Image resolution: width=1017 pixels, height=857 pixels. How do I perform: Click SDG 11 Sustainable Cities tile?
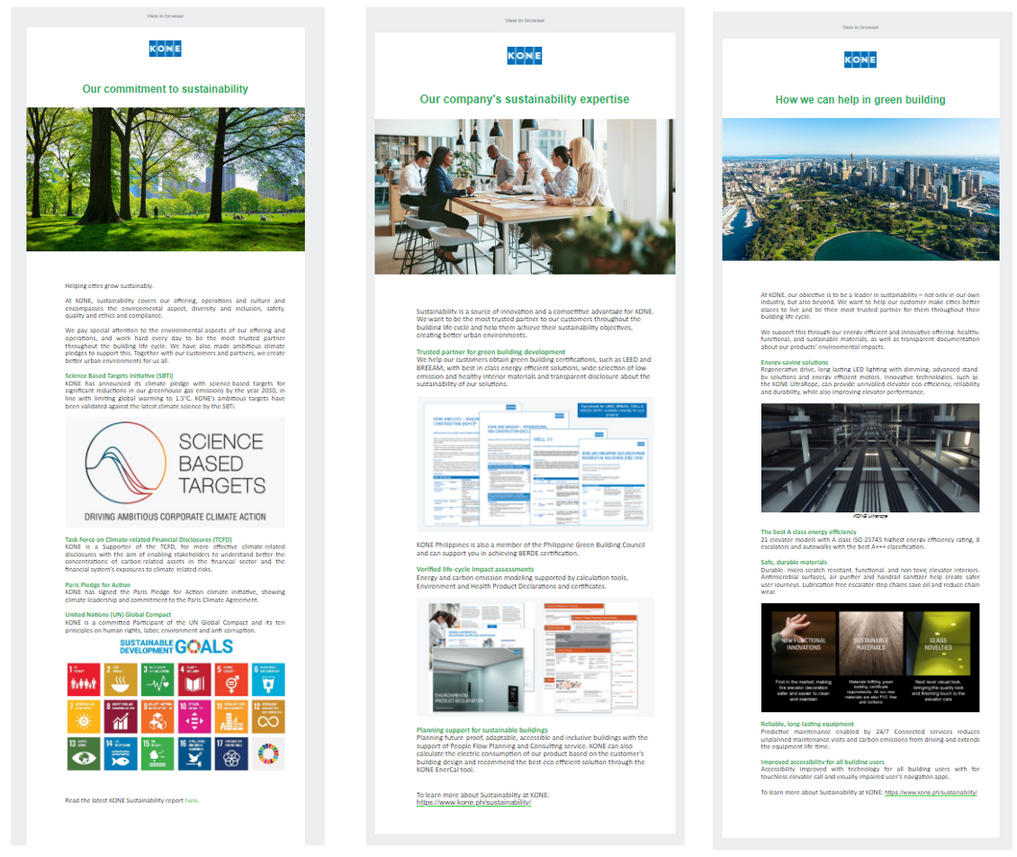232,716
